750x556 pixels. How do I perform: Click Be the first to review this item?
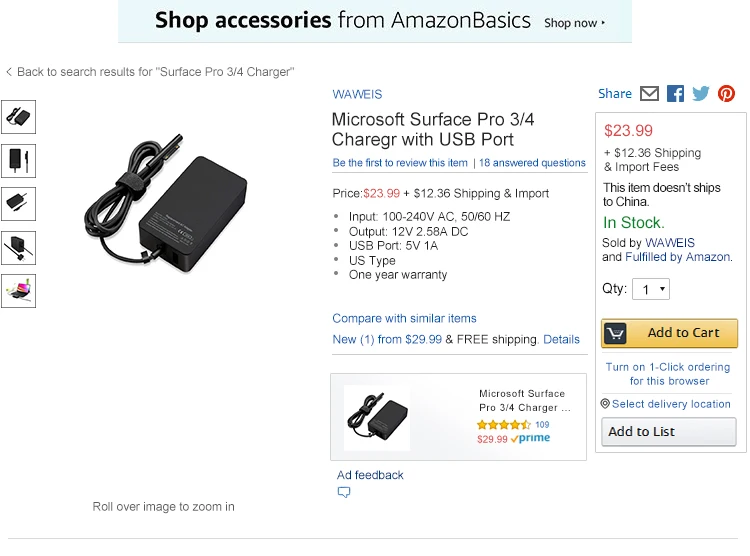click(400, 163)
